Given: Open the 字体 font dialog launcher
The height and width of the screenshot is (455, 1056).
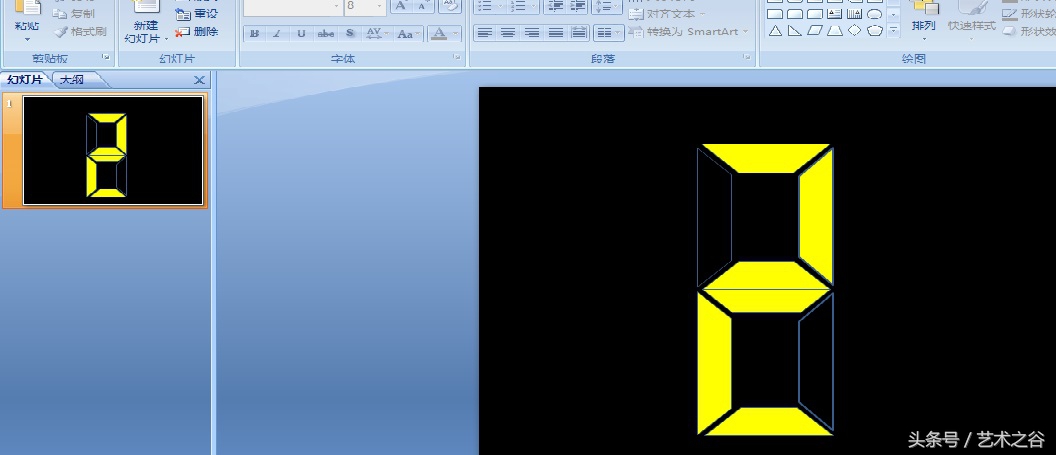Looking at the screenshot, I should point(457,58).
